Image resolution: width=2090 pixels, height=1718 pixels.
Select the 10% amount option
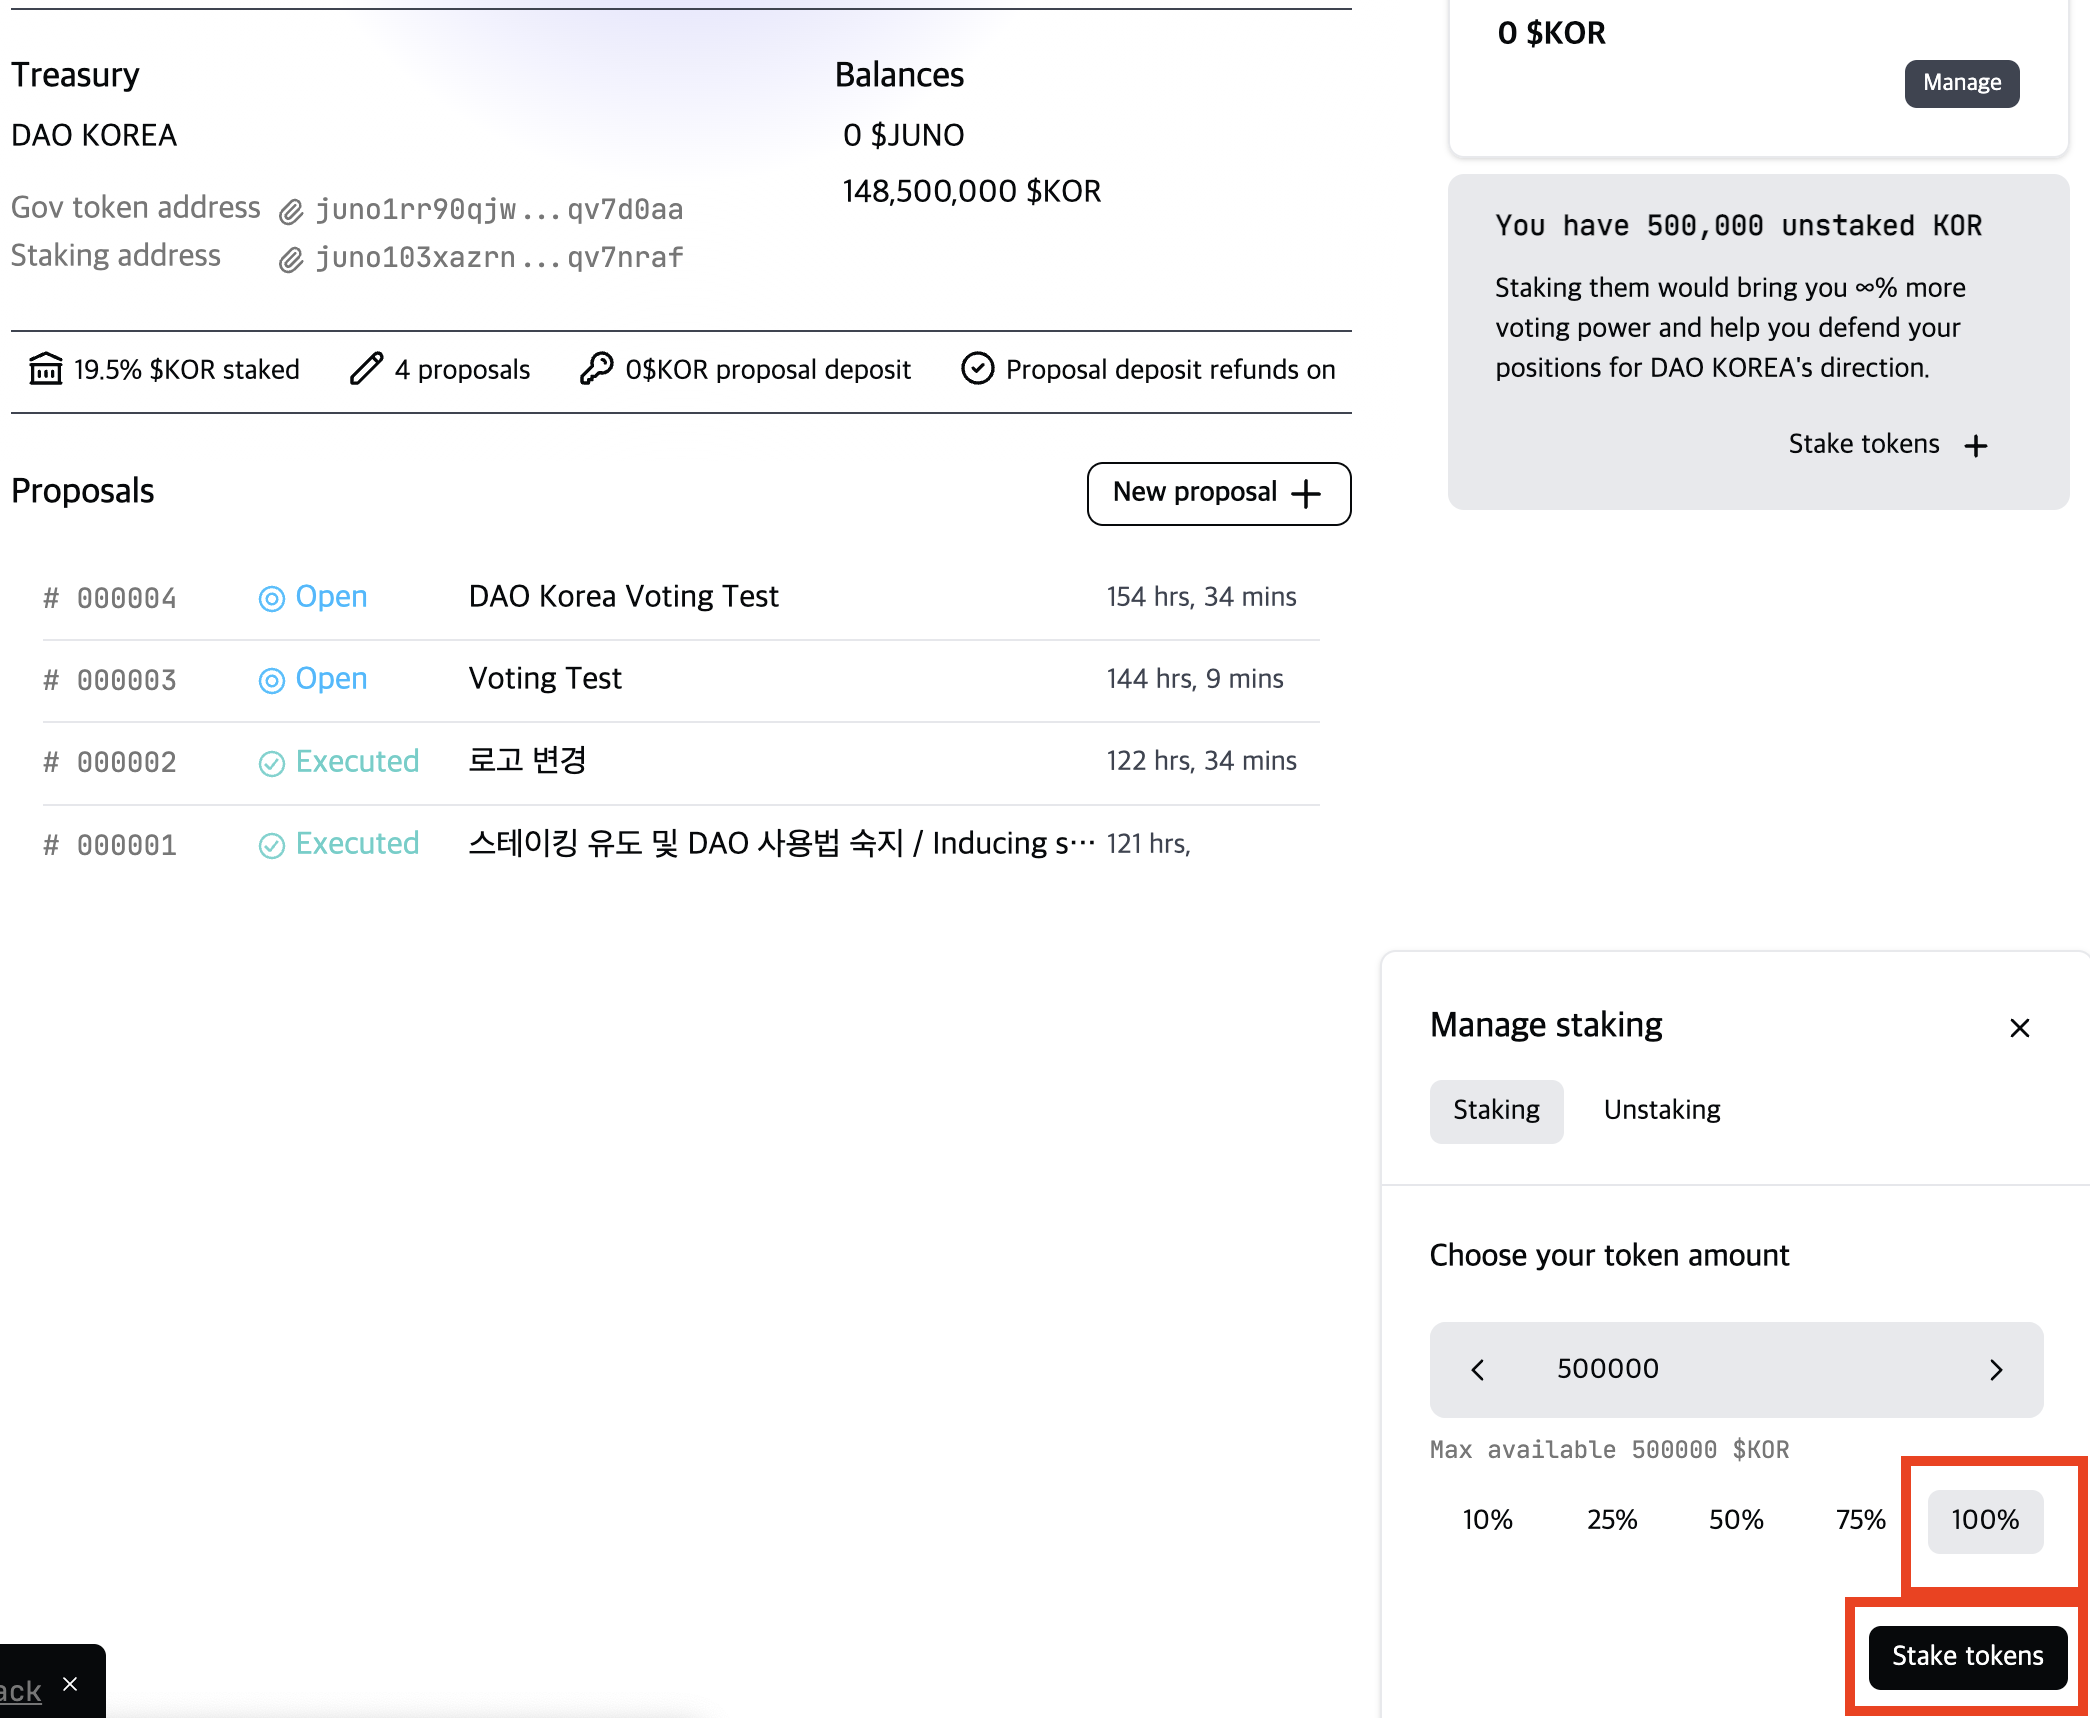click(1487, 1520)
